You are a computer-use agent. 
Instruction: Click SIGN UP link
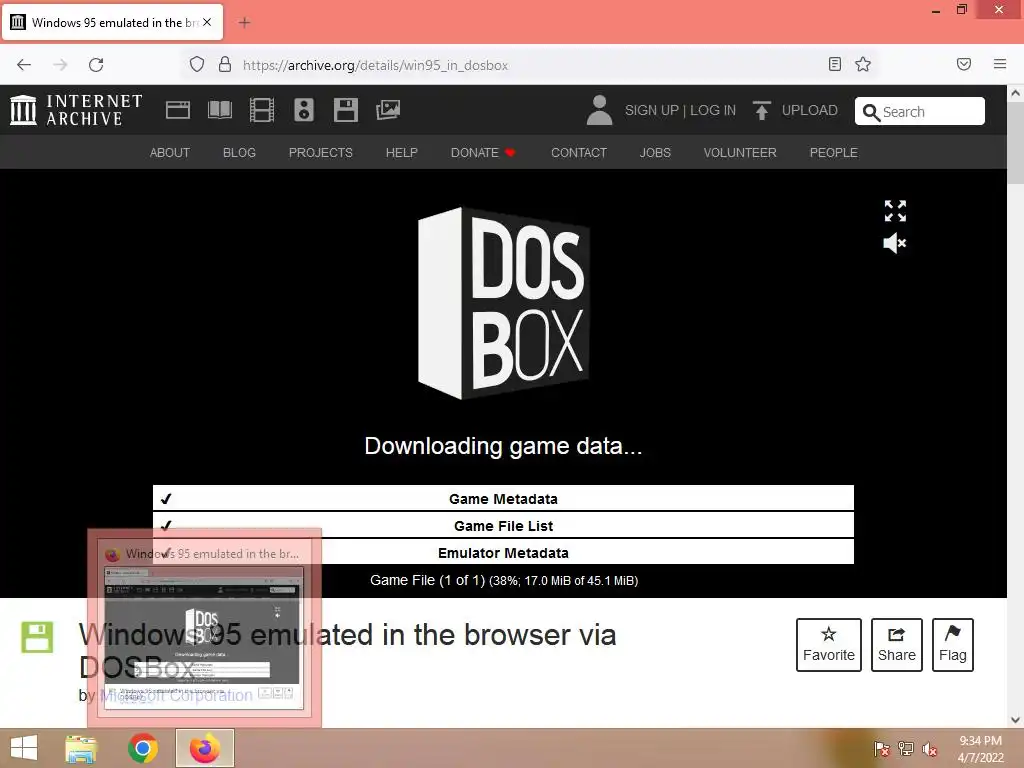(652, 110)
